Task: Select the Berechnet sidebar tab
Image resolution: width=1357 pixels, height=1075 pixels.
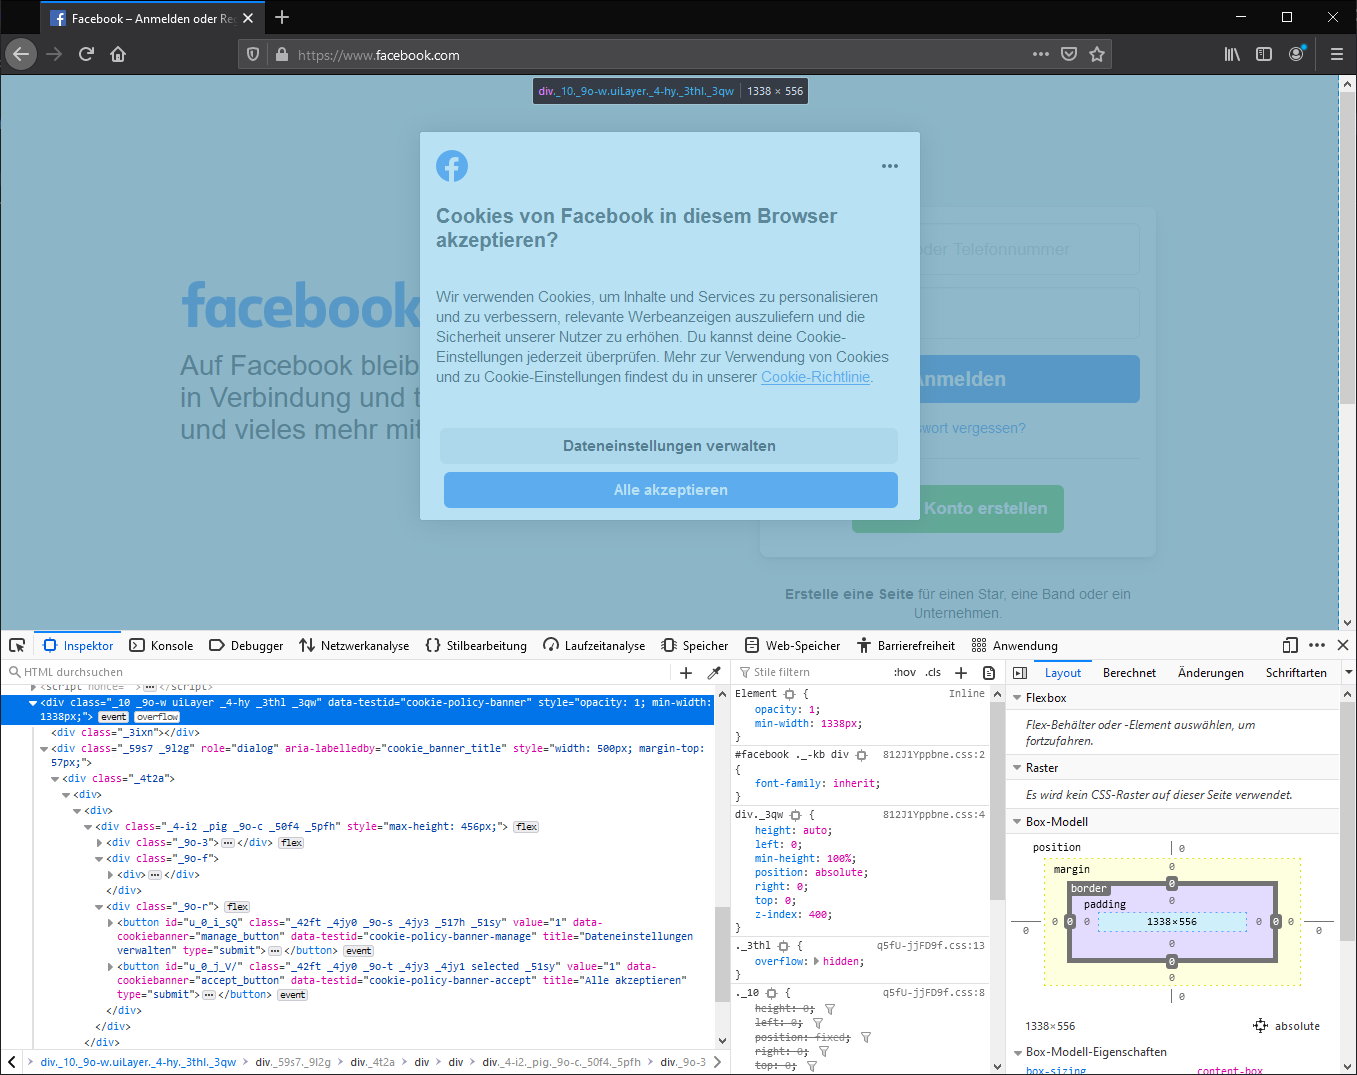Action: tap(1129, 673)
